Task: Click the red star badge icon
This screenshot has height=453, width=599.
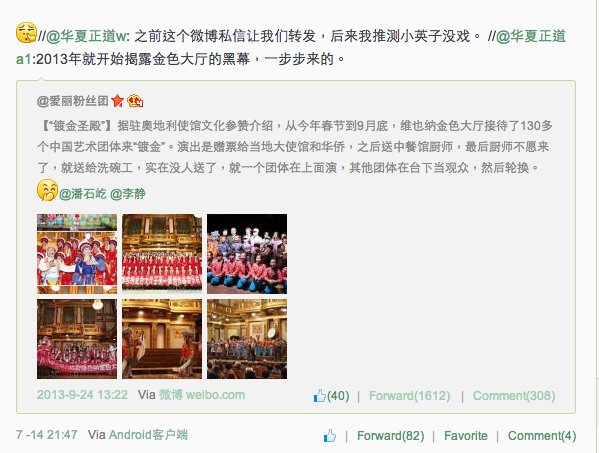Action: click(117, 101)
